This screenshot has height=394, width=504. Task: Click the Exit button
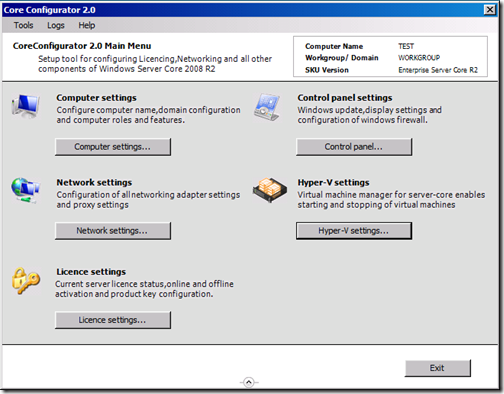(x=438, y=368)
